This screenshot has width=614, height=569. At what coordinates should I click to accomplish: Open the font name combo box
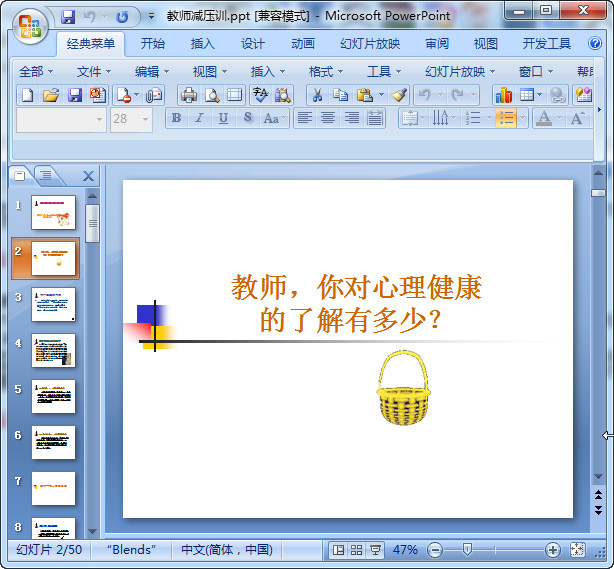61,119
